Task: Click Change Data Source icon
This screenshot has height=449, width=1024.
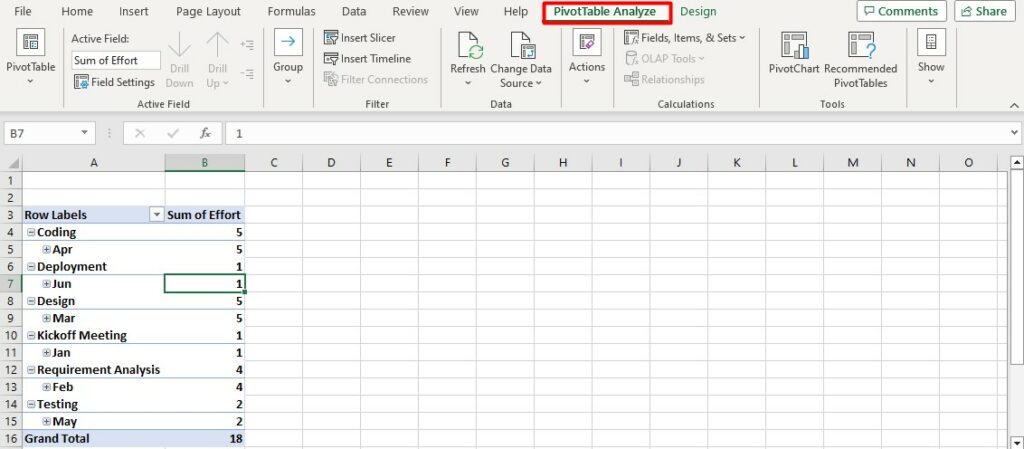Action: pyautogui.click(x=521, y=44)
